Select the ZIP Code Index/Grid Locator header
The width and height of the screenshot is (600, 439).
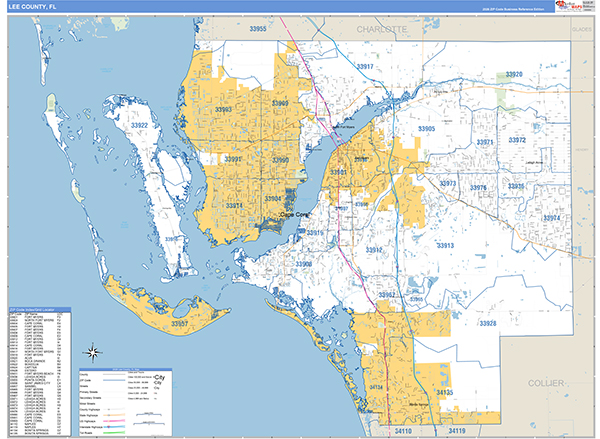pos(39,309)
